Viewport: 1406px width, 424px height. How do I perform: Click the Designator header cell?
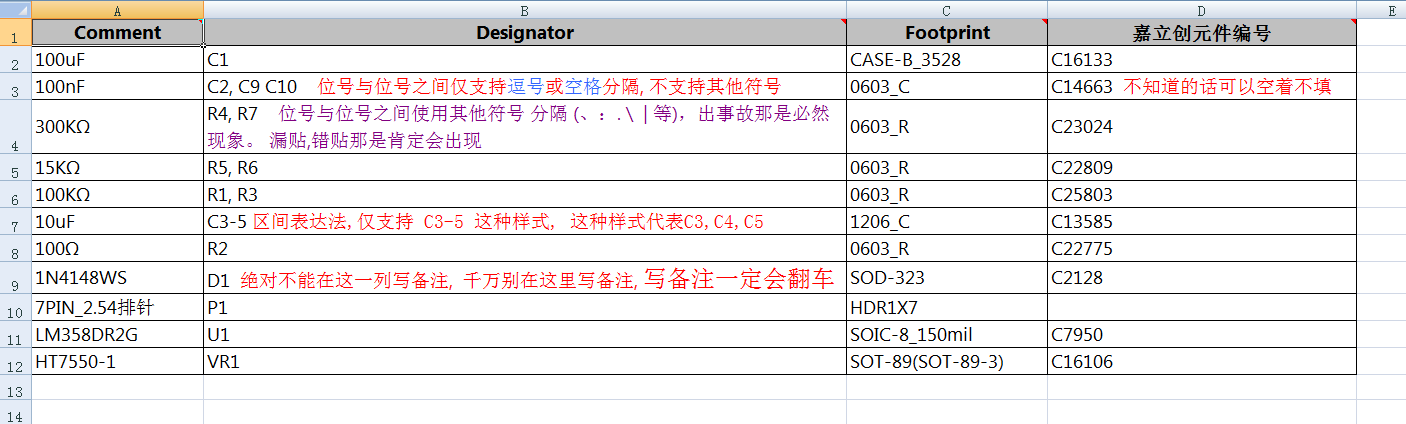point(524,33)
